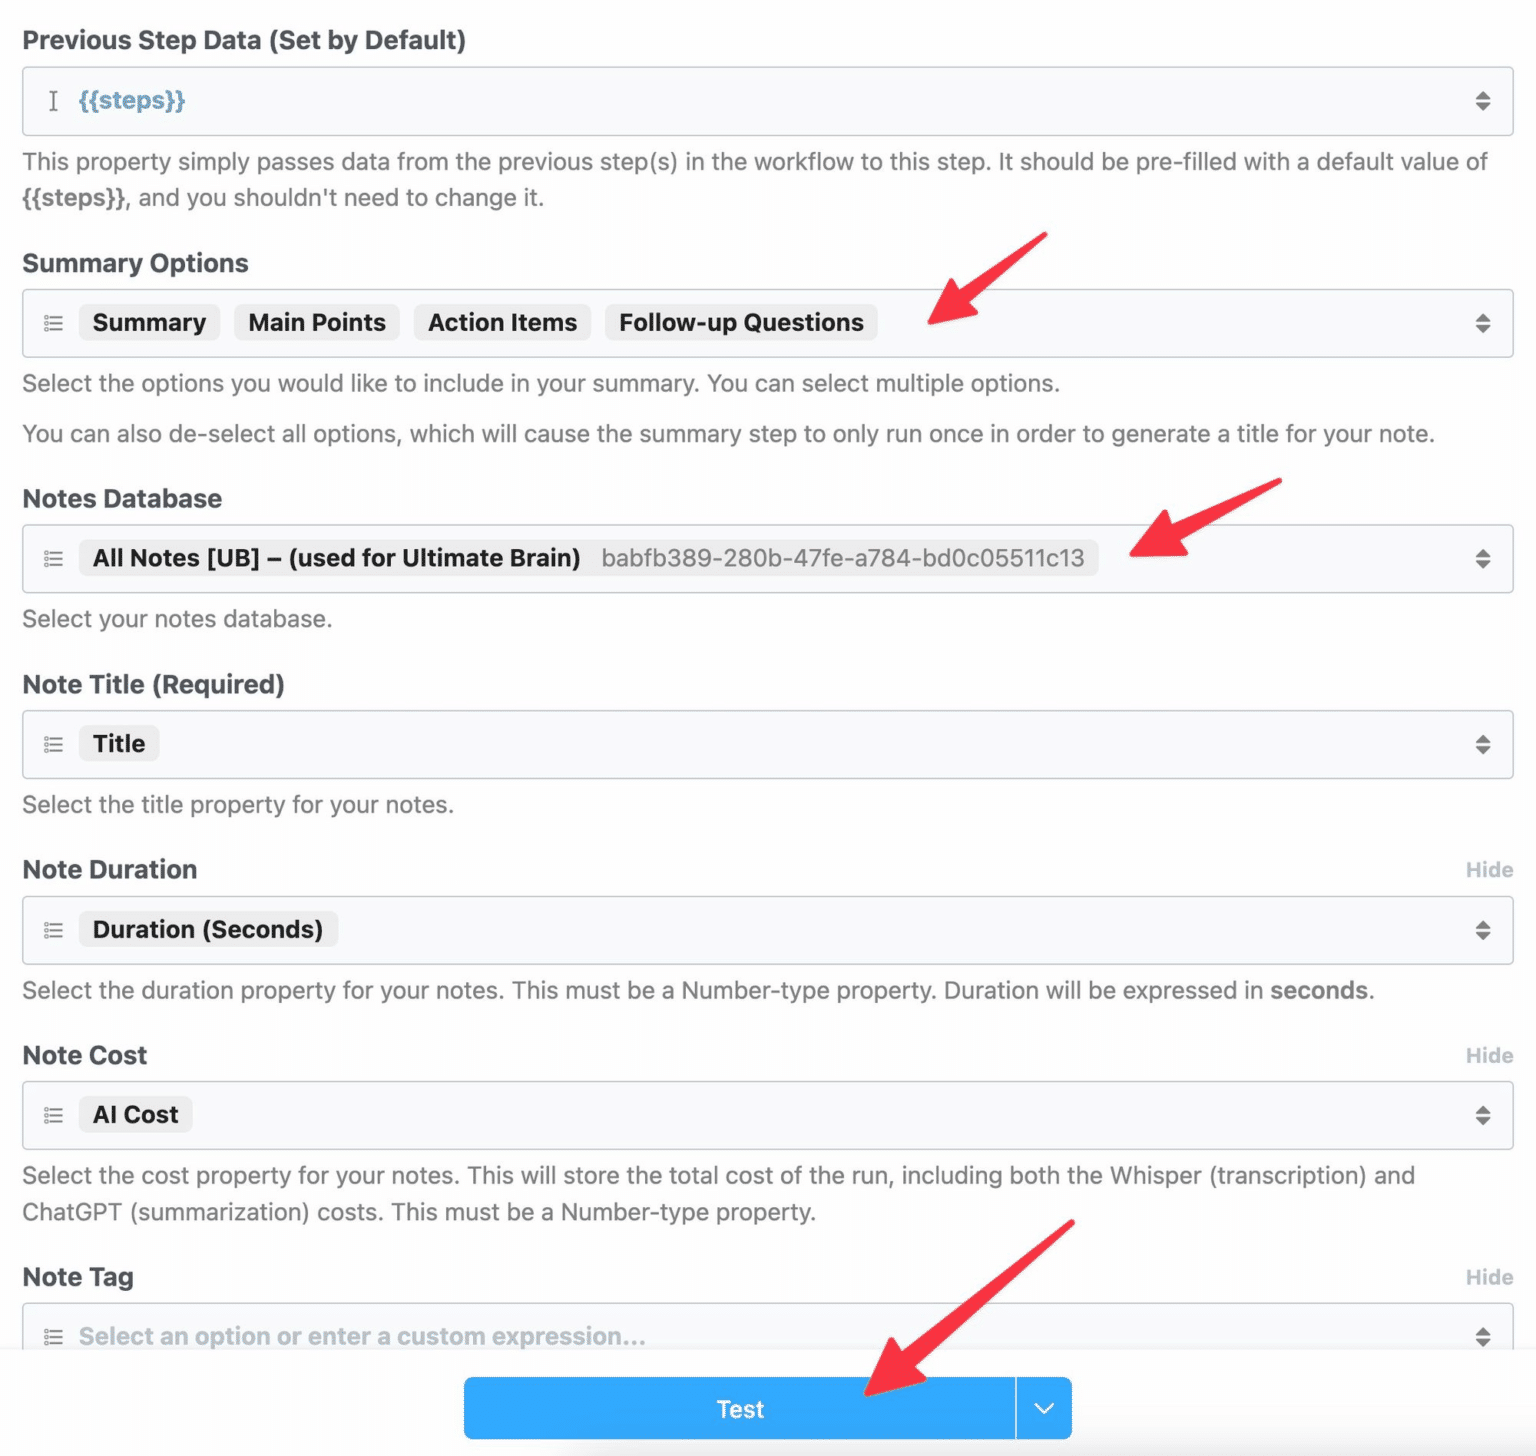The width and height of the screenshot is (1536, 1456).
Task: Open the Test button dropdown chevron
Action: pyautogui.click(x=1043, y=1407)
